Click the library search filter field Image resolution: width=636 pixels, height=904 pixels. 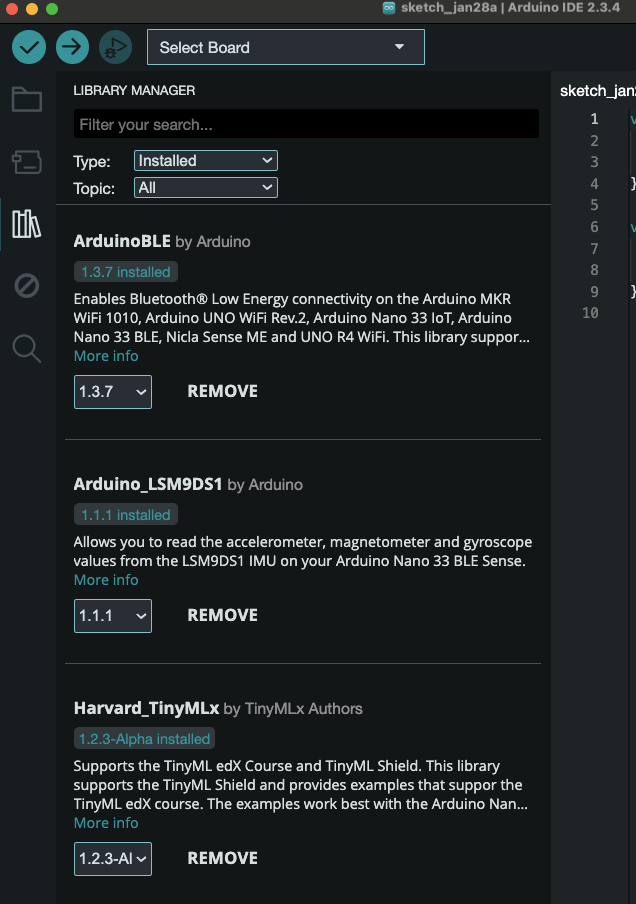(x=305, y=125)
